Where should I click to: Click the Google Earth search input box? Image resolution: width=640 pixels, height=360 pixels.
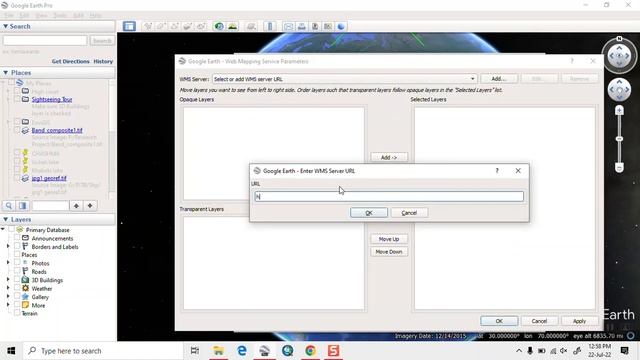(x=45, y=40)
